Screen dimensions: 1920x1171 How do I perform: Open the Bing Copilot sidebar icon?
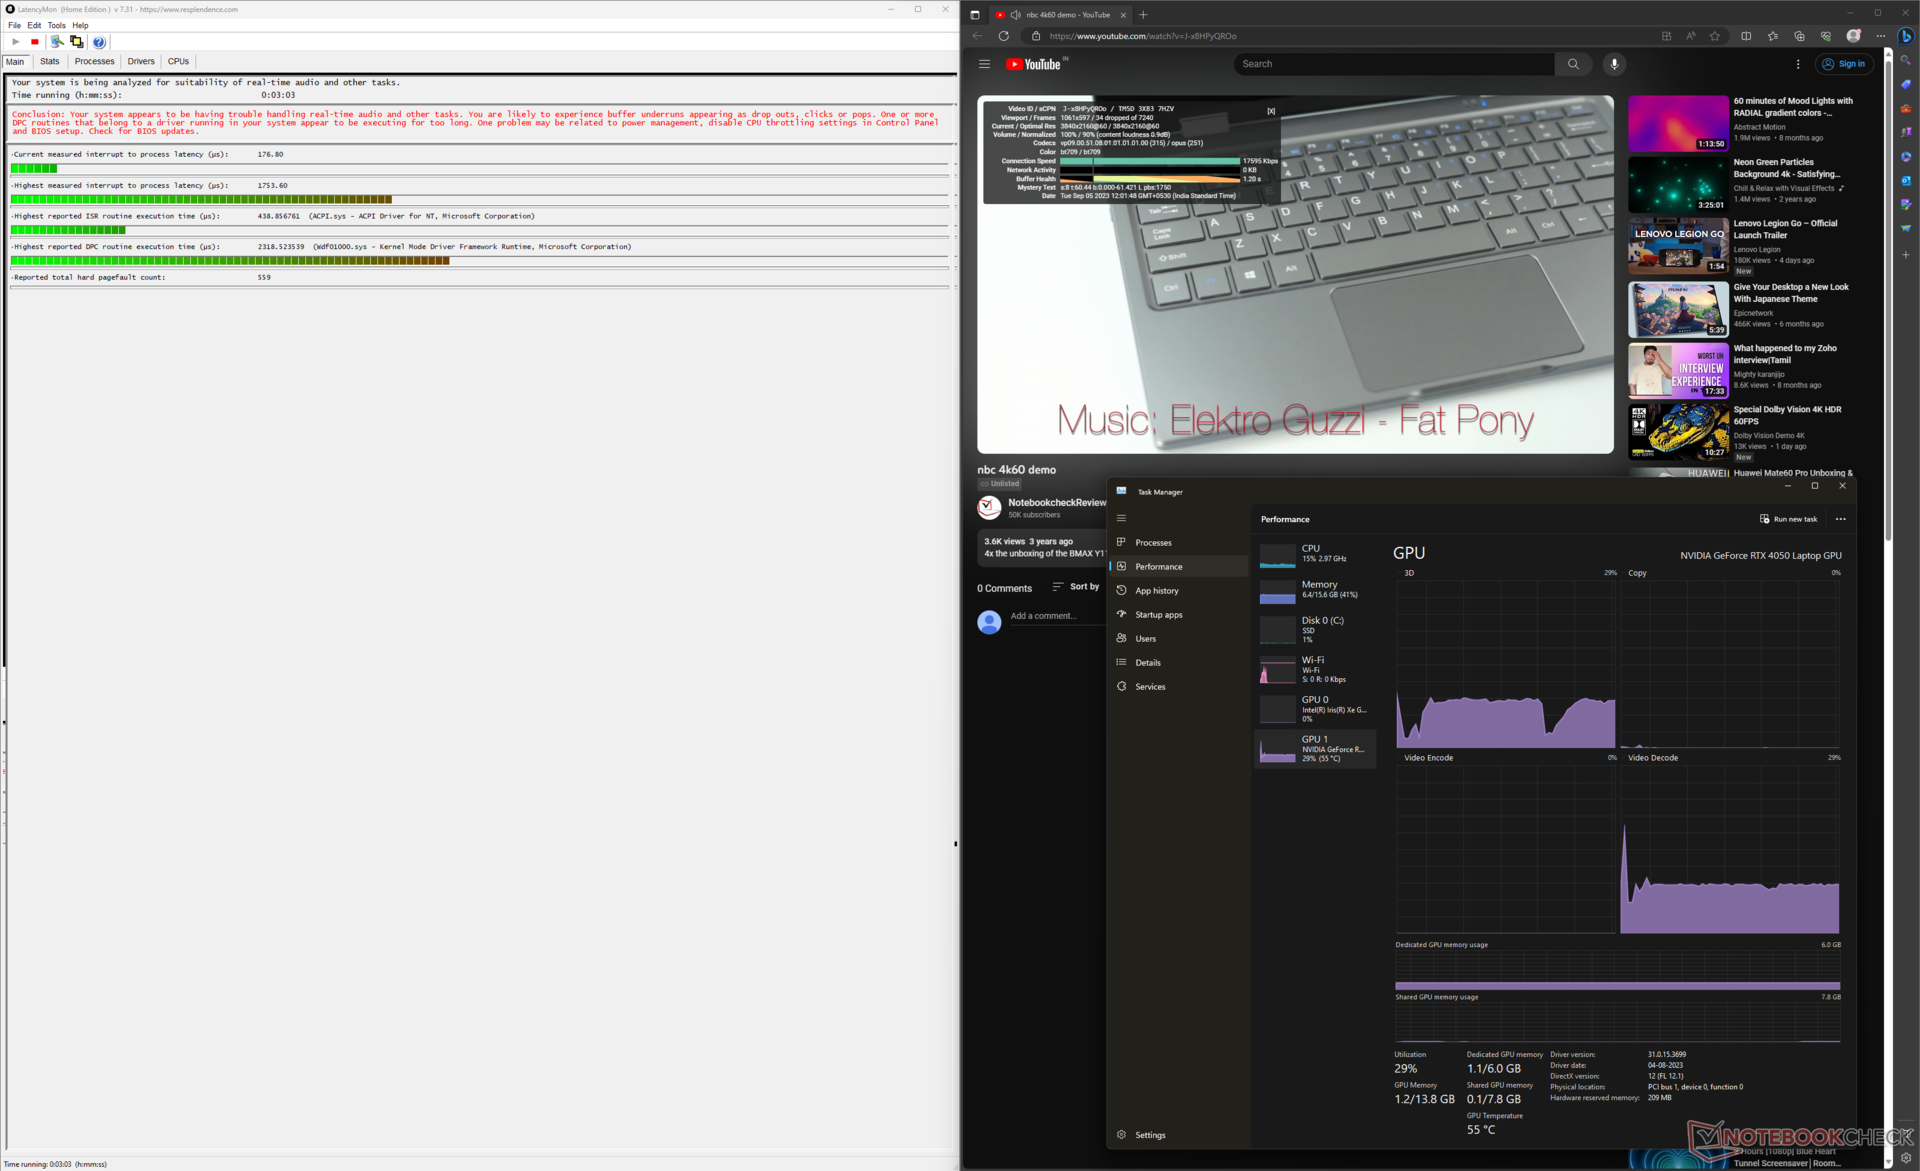point(1906,36)
